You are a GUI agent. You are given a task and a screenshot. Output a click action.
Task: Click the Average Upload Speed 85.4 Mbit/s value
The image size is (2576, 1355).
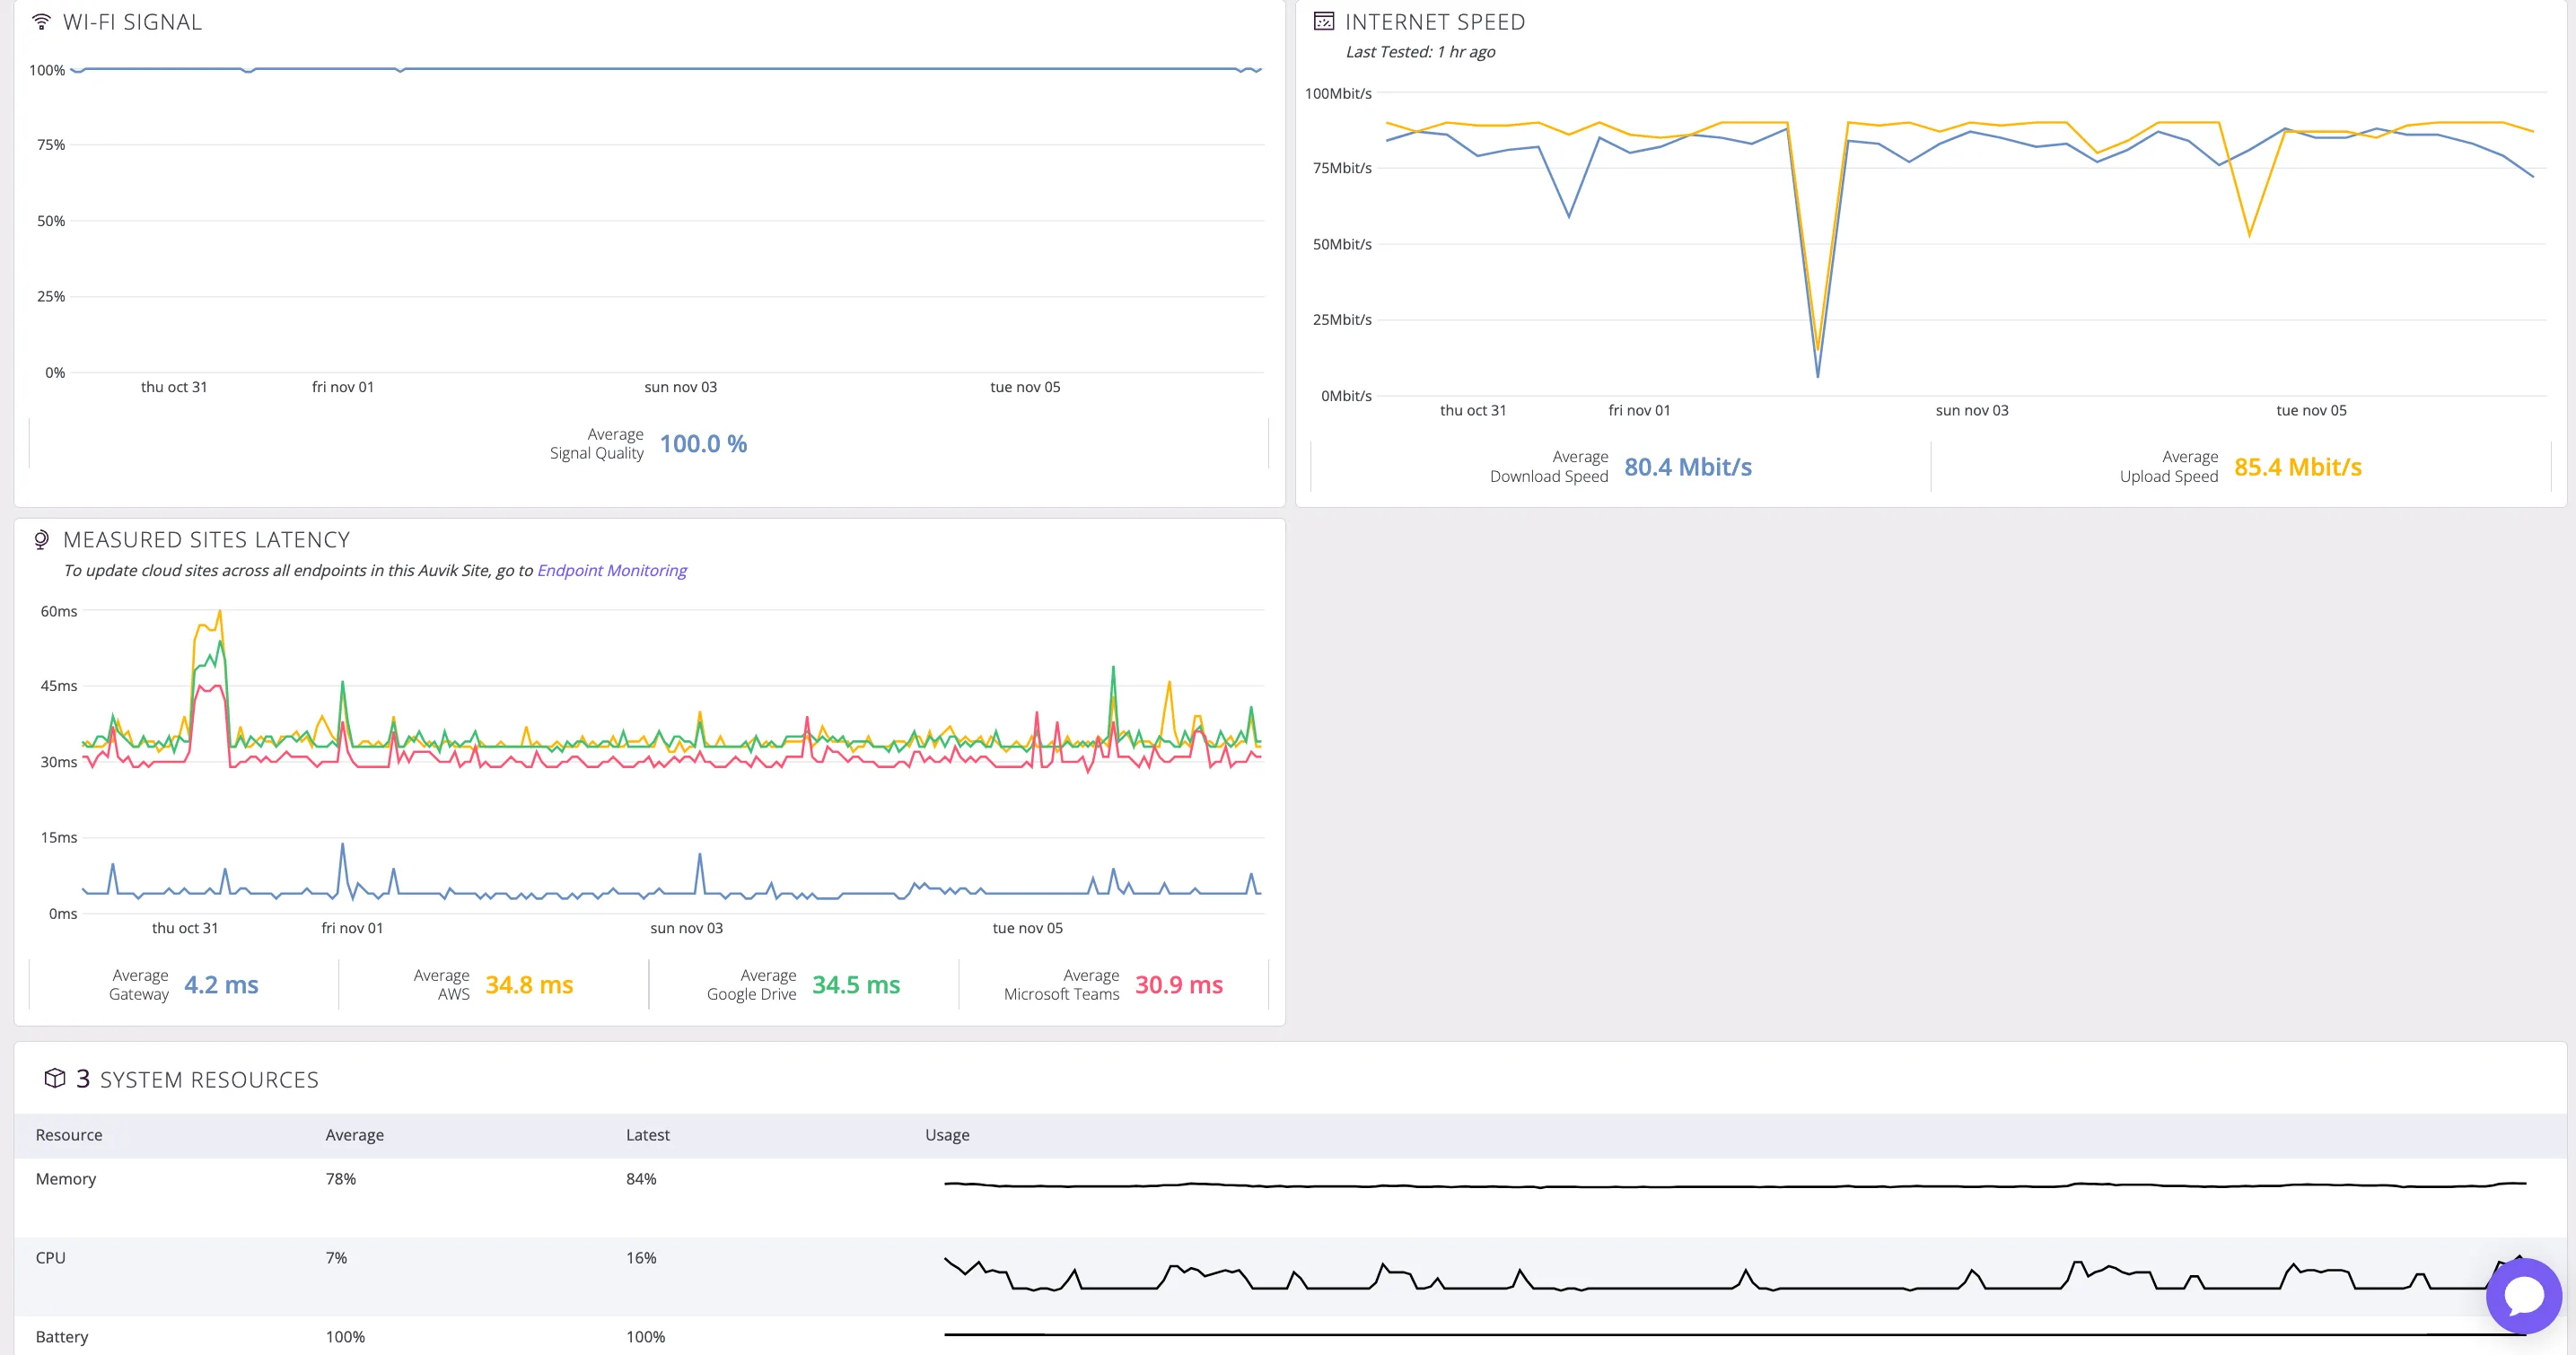[2297, 467]
